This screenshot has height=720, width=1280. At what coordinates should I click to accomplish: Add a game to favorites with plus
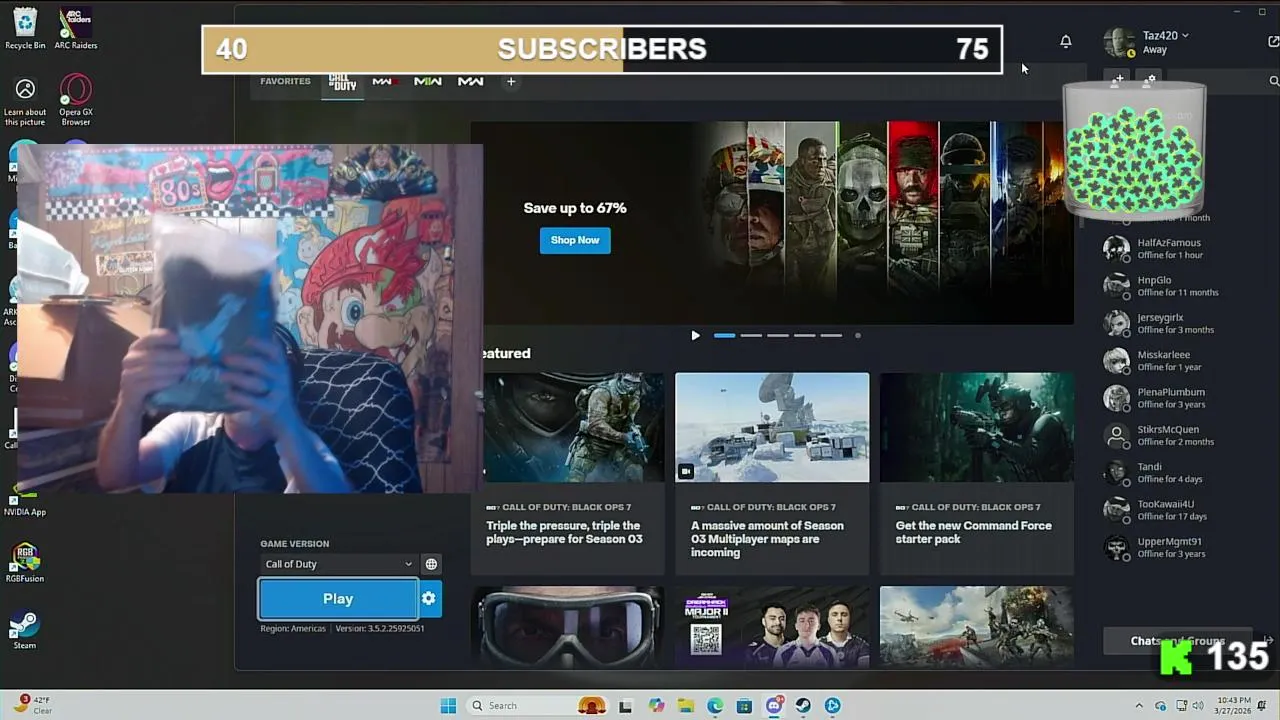pyautogui.click(x=511, y=82)
